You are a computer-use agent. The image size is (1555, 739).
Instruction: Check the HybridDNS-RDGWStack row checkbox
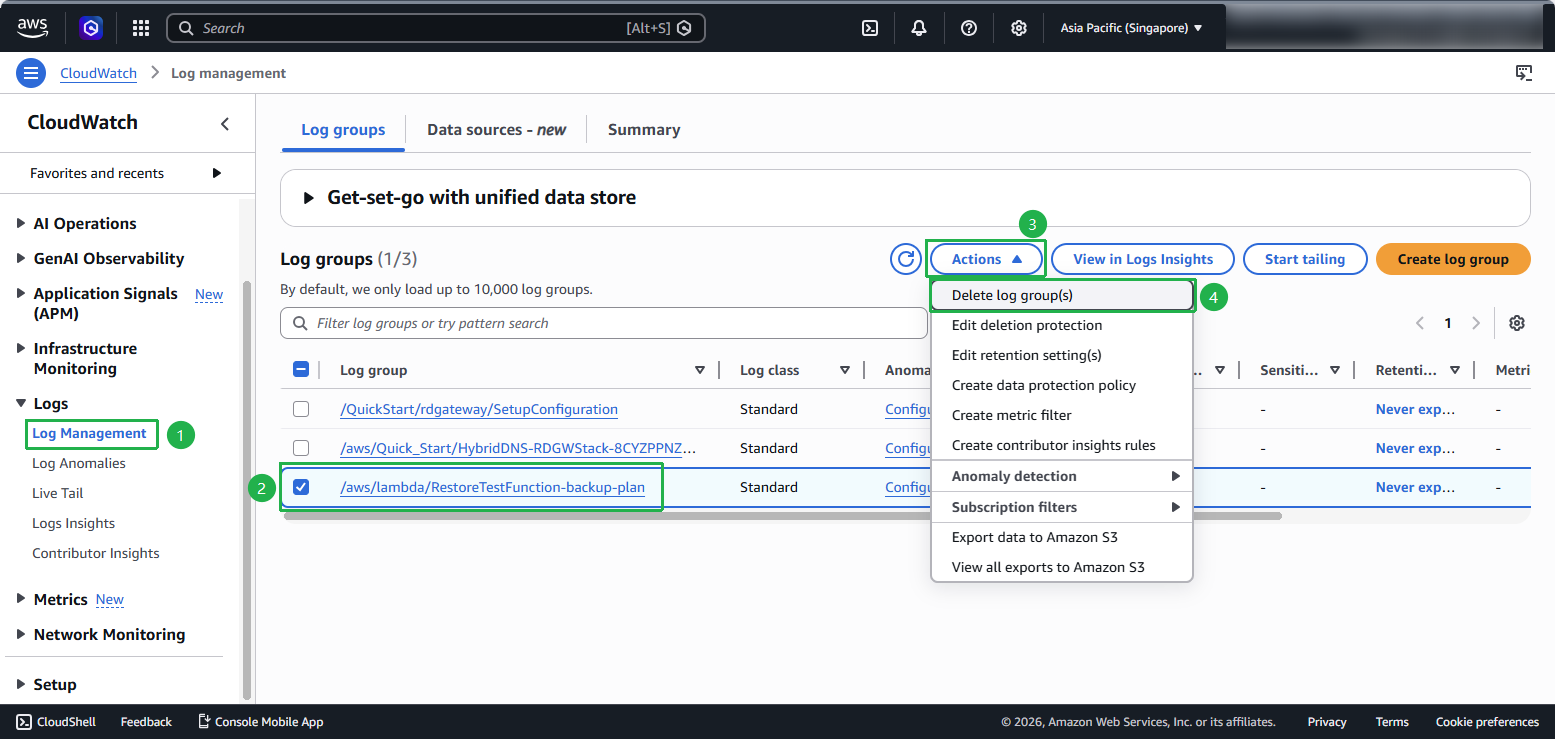301,448
